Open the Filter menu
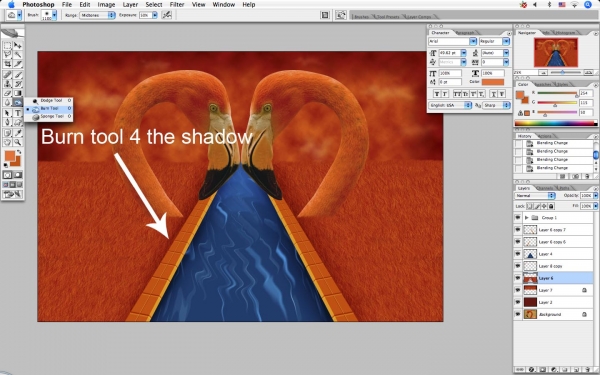This screenshot has height=375, width=600. [177, 5]
